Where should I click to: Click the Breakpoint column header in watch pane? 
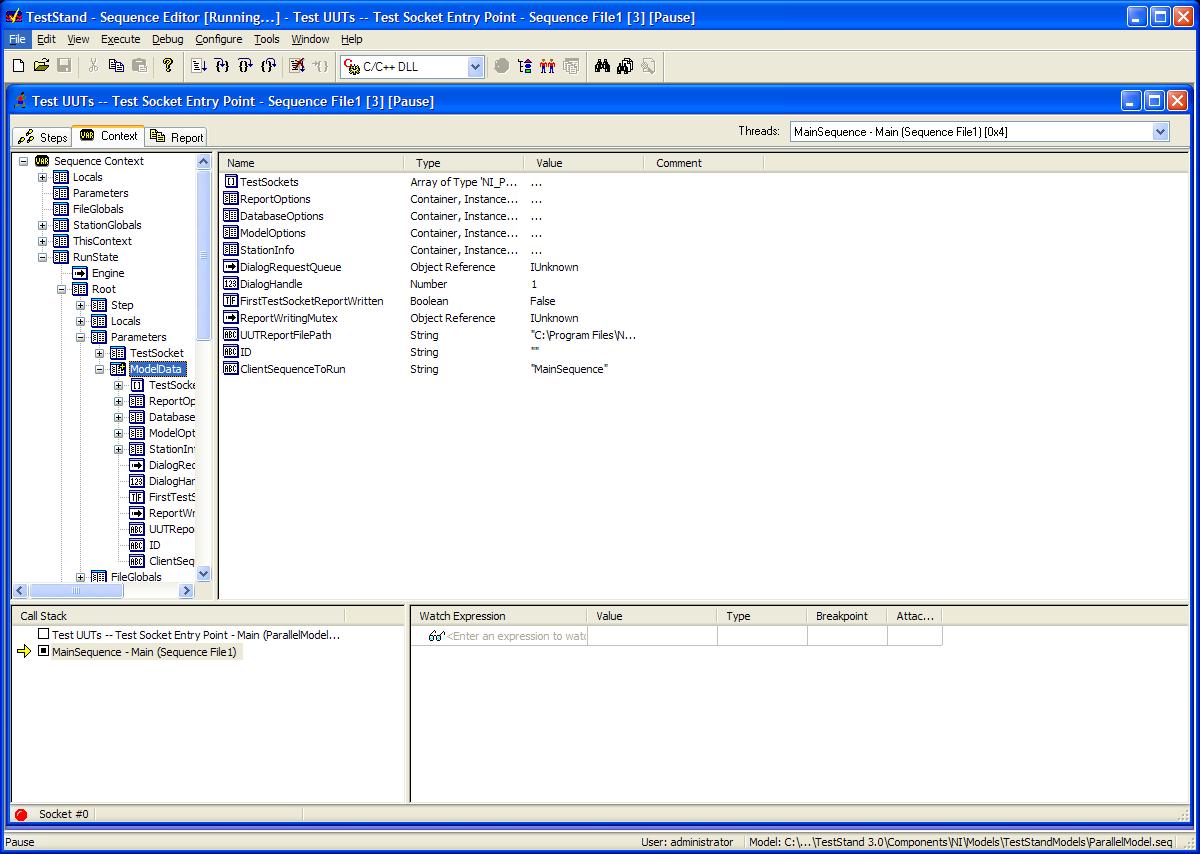point(847,616)
